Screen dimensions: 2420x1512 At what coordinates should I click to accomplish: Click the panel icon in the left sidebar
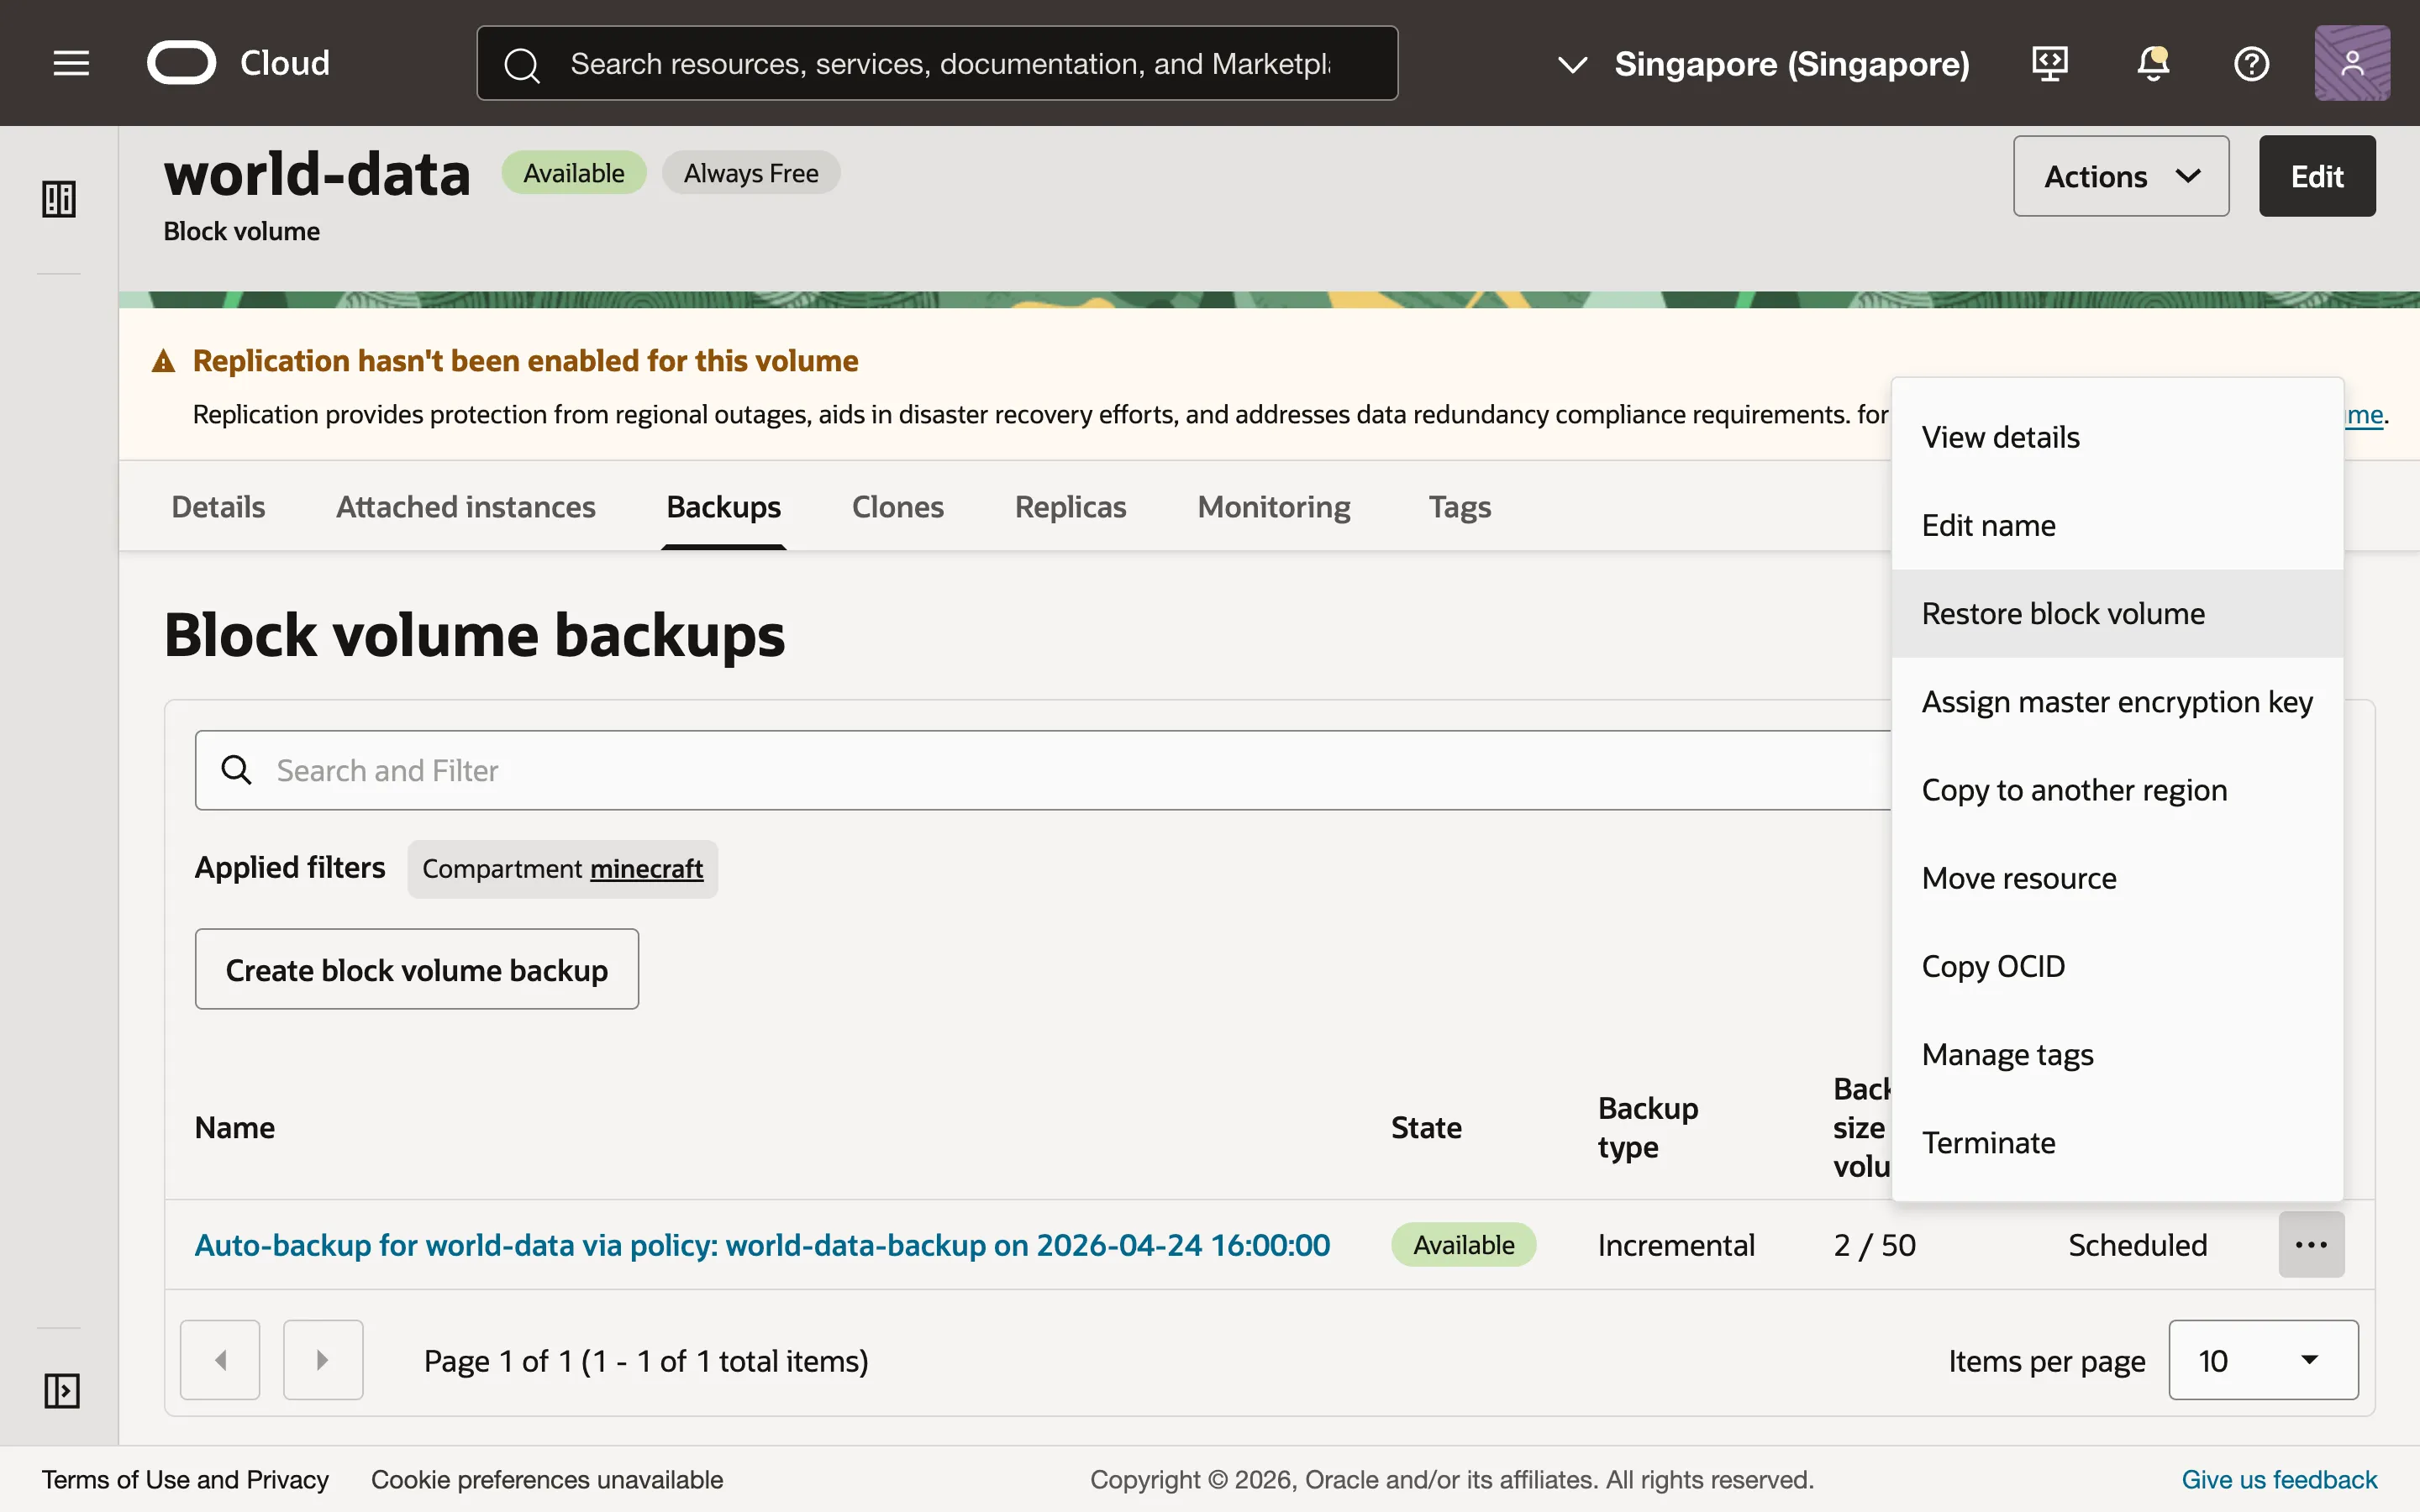58,198
